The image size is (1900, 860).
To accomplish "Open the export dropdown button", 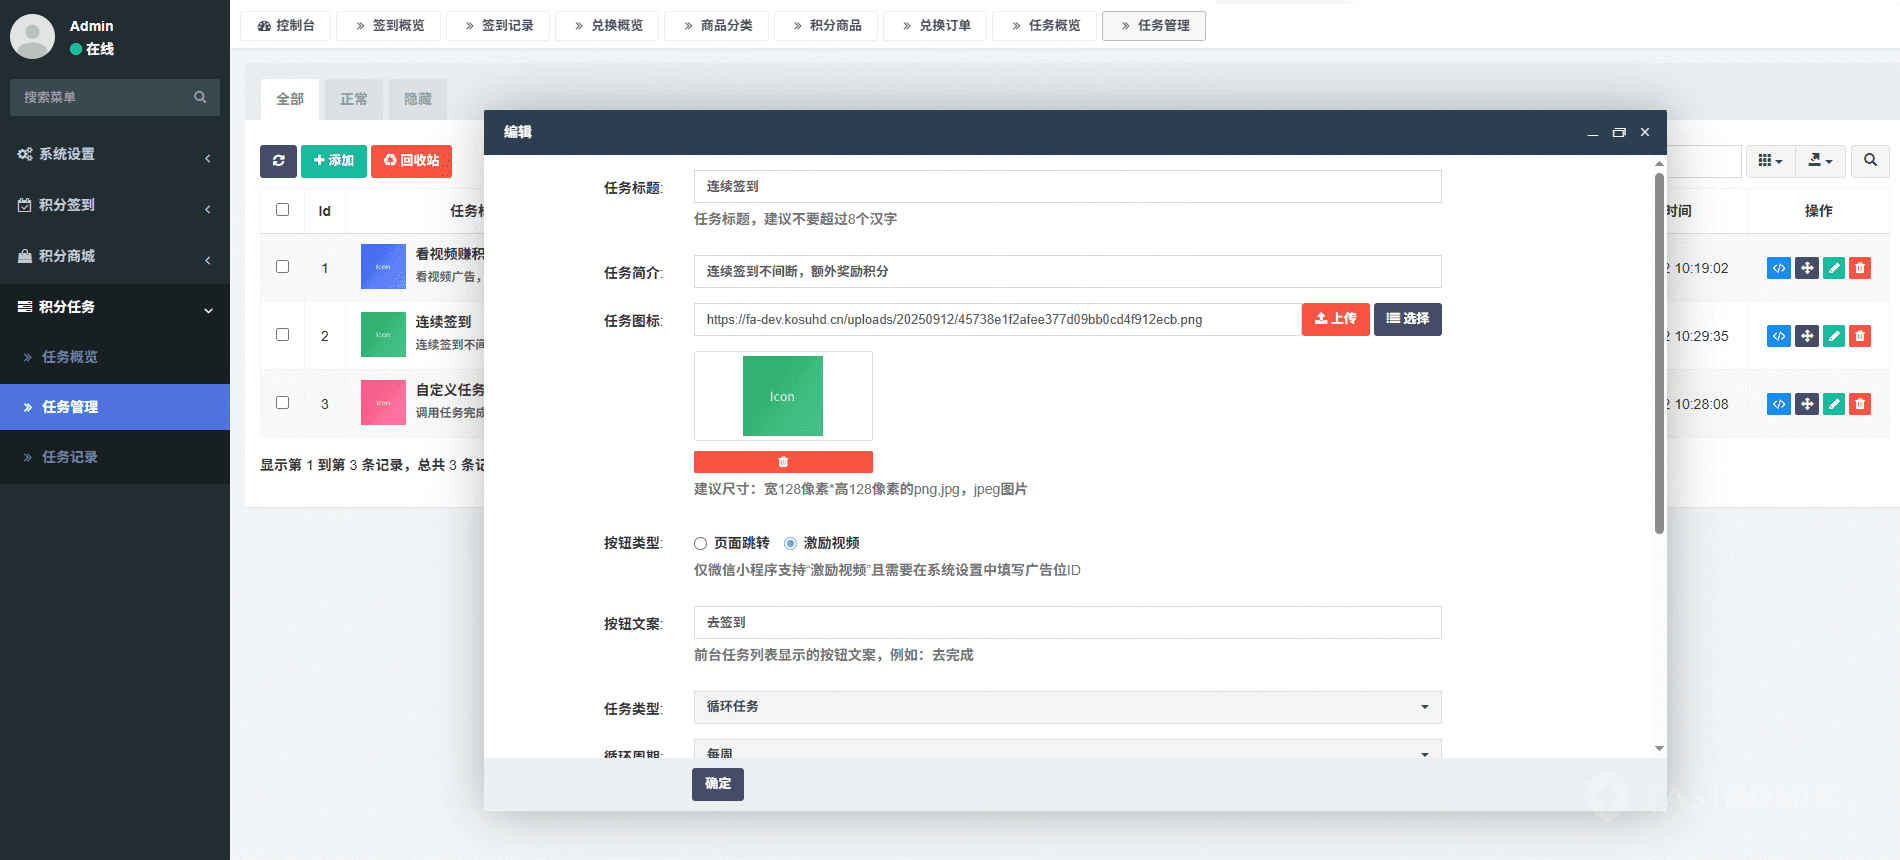I will [1820, 161].
